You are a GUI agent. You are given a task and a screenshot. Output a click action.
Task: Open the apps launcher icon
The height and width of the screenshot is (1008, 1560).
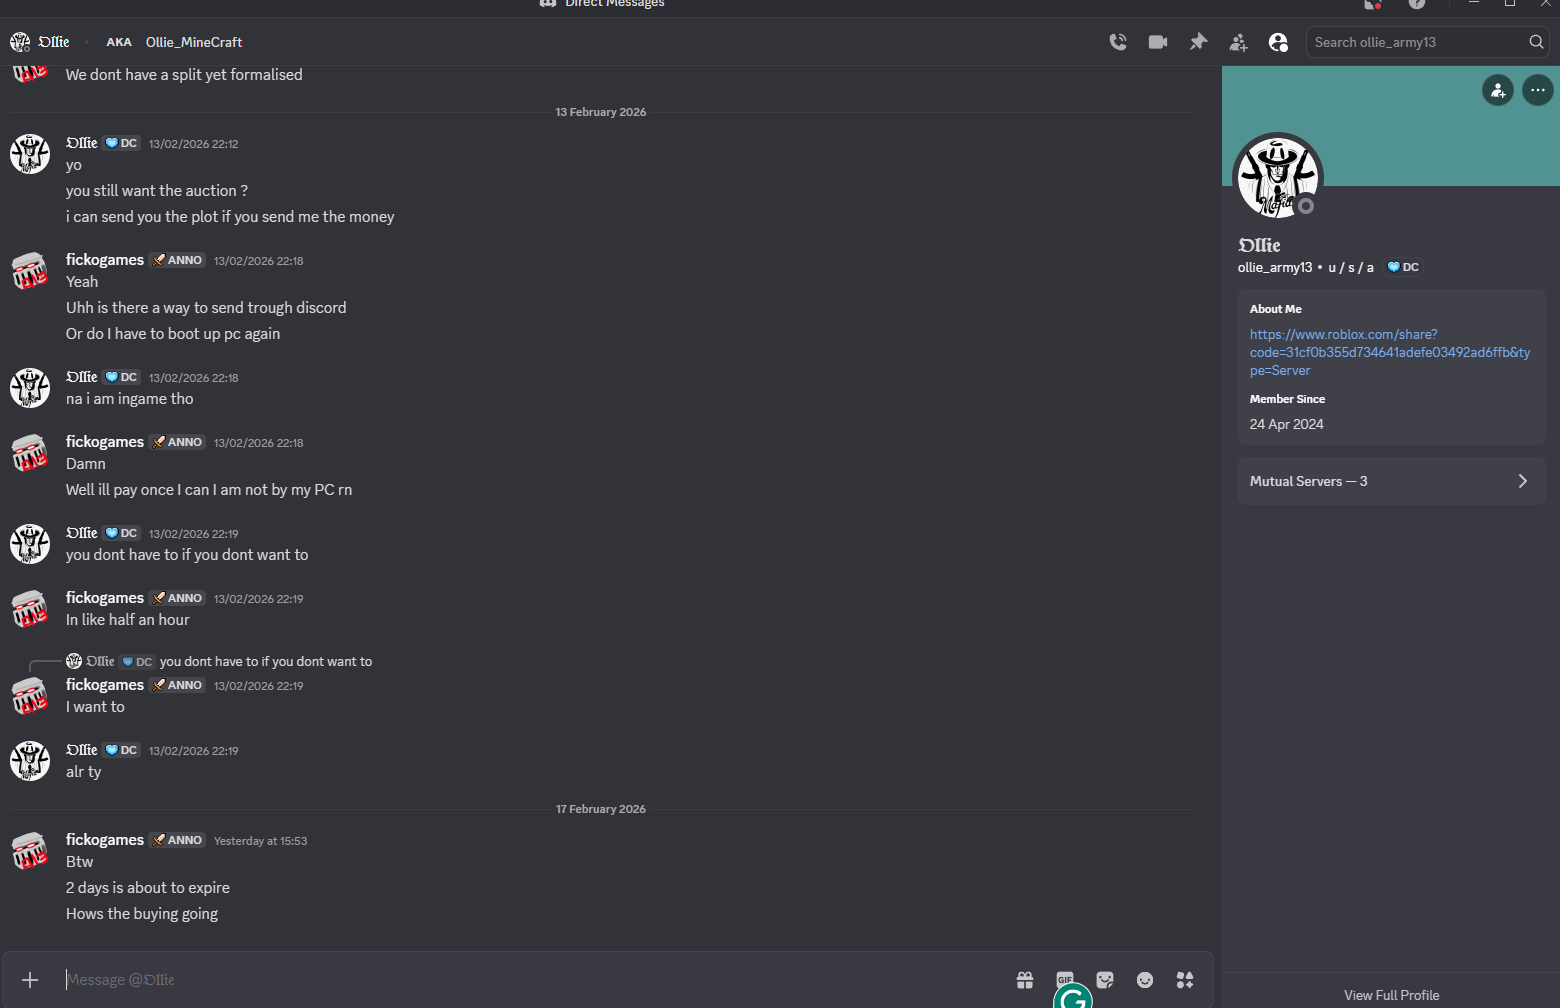[1185, 980]
